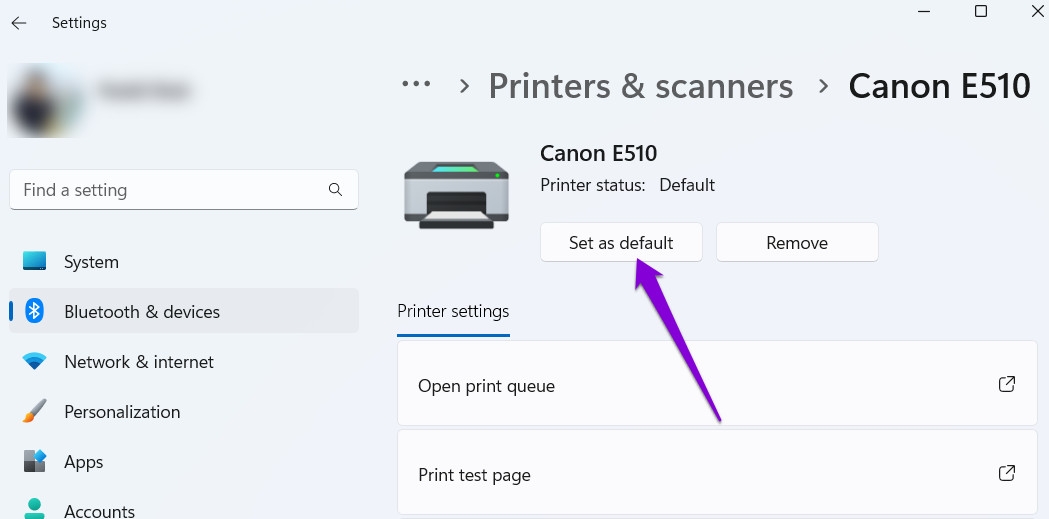Open Accounts settings category
1049x519 pixels.
[x=183, y=506]
